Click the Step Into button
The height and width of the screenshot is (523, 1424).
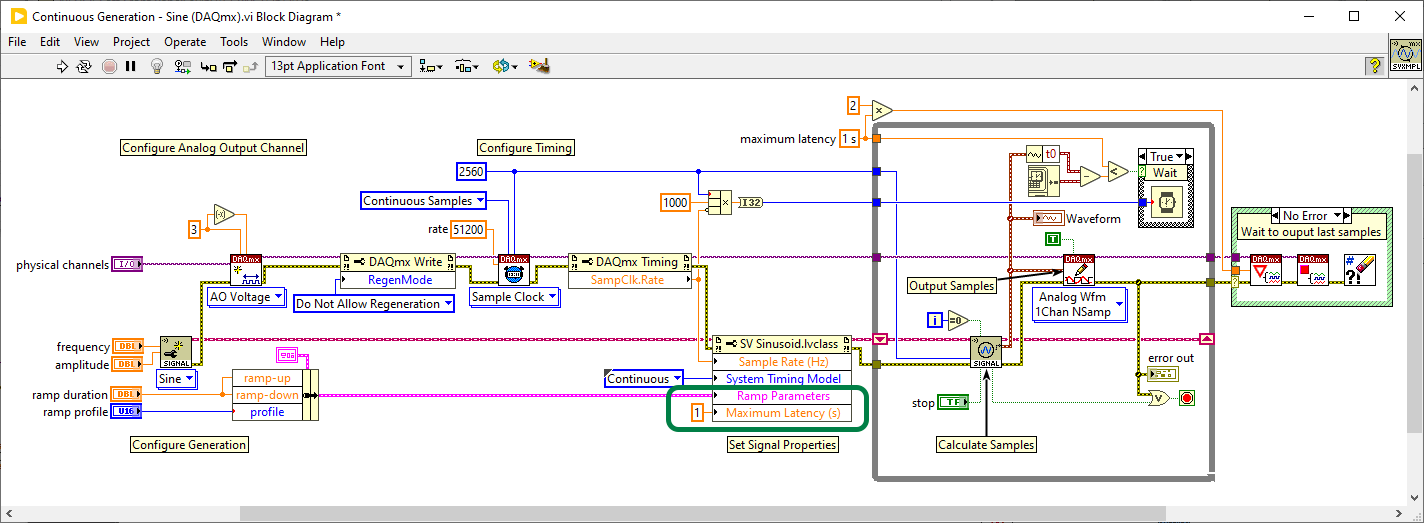tap(208, 66)
